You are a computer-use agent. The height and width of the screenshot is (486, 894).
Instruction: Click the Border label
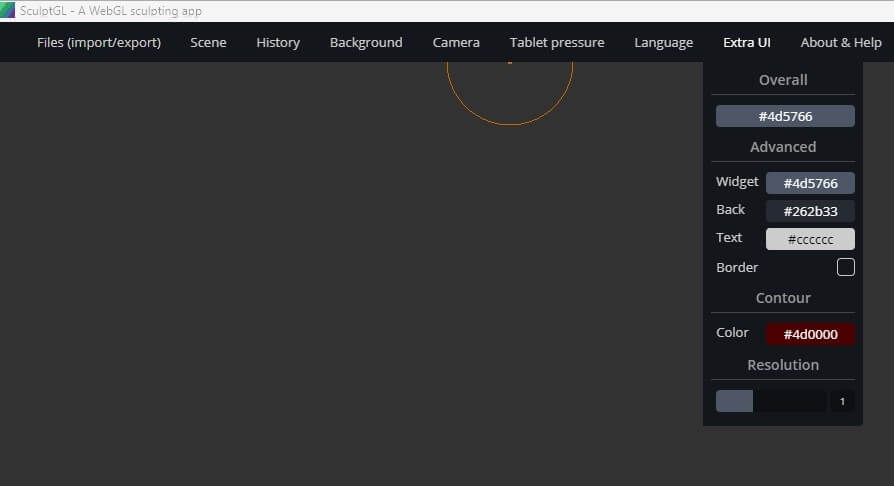click(737, 268)
